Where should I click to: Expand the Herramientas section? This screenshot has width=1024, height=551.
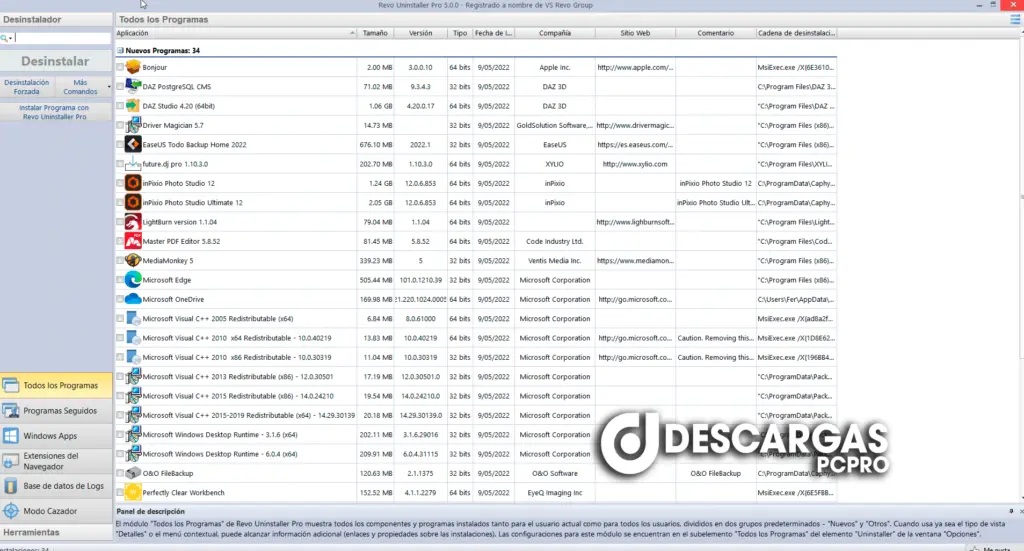(x=56, y=532)
